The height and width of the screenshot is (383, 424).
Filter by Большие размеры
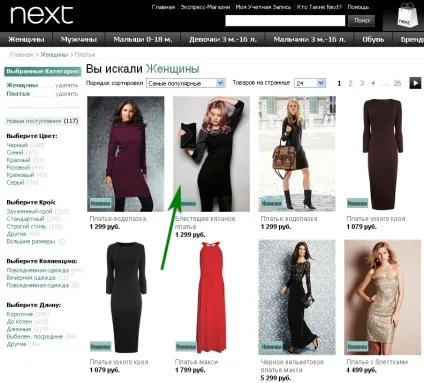pyautogui.click(x=31, y=241)
